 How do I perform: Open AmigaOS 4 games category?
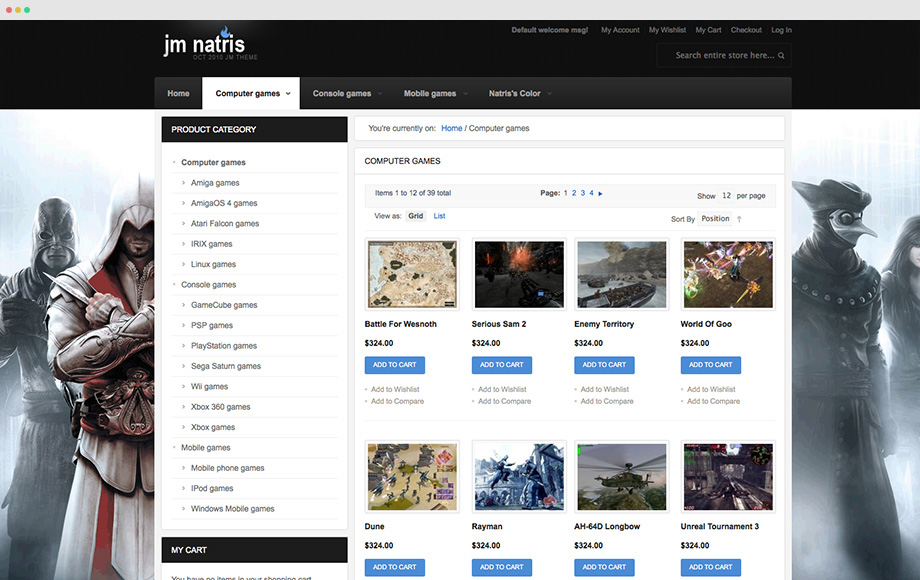click(x=224, y=203)
